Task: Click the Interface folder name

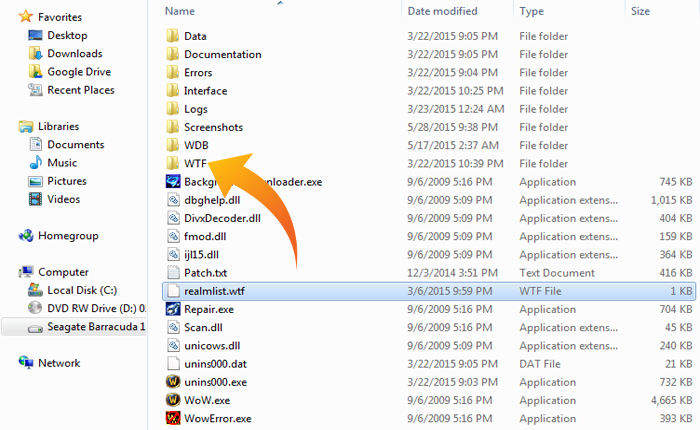Action: point(206,91)
